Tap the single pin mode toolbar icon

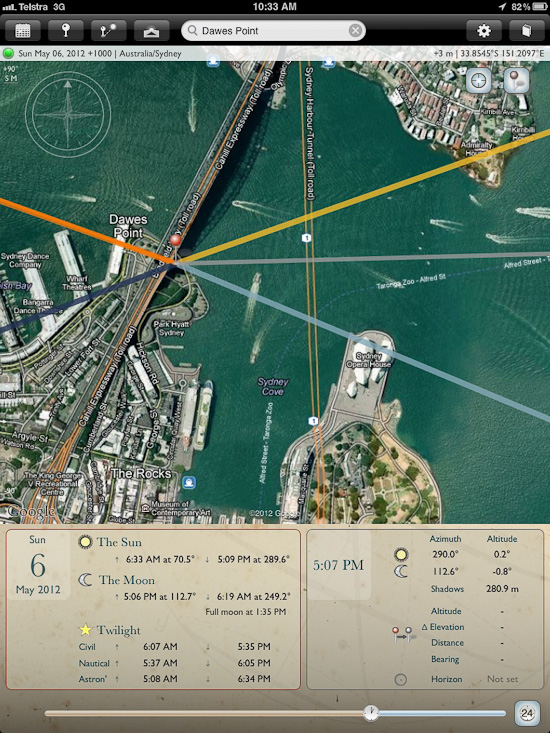click(x=66, y=31)
